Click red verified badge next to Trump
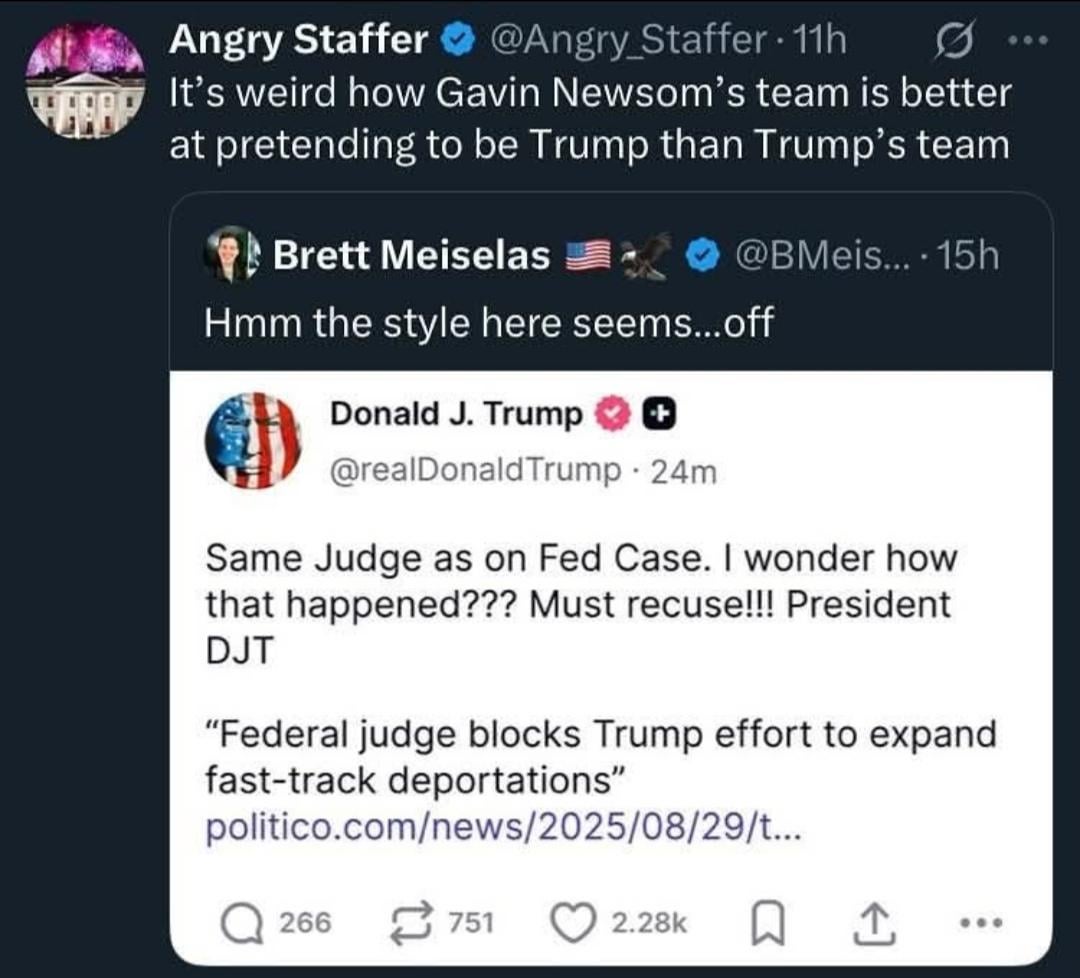 [x=612, y=414]
